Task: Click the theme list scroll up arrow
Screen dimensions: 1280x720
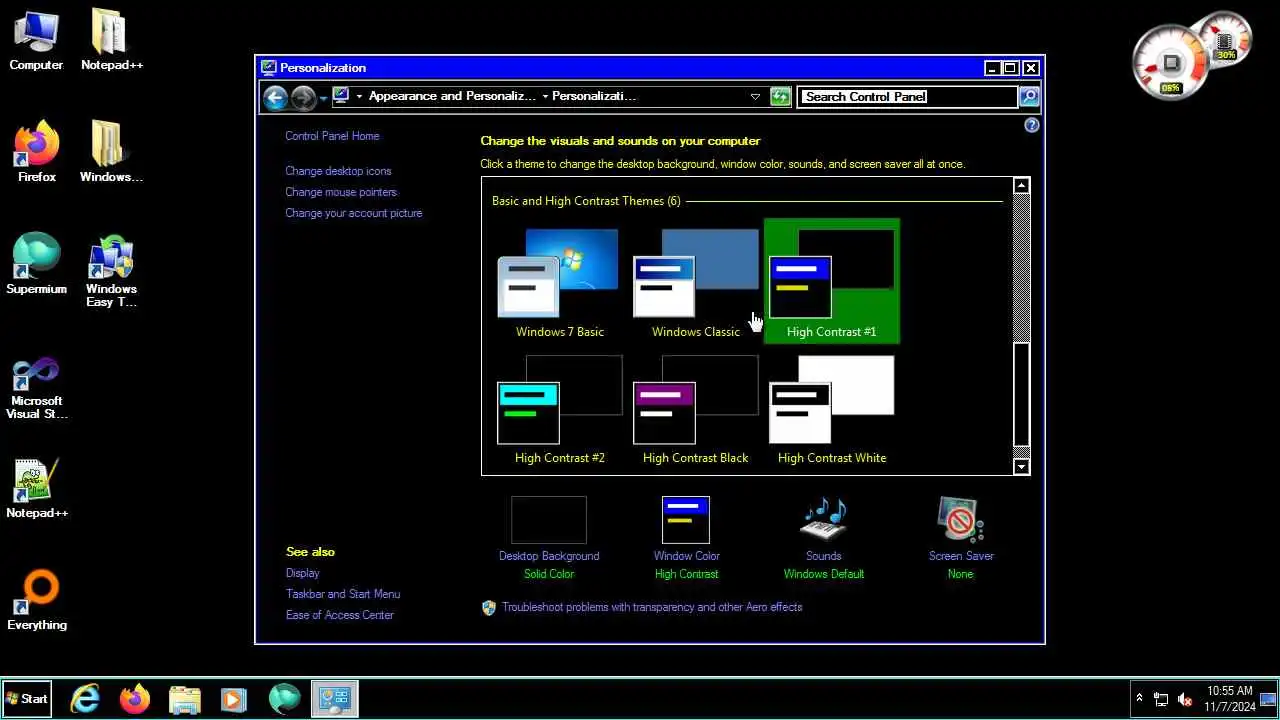Action: point(1021,186)
